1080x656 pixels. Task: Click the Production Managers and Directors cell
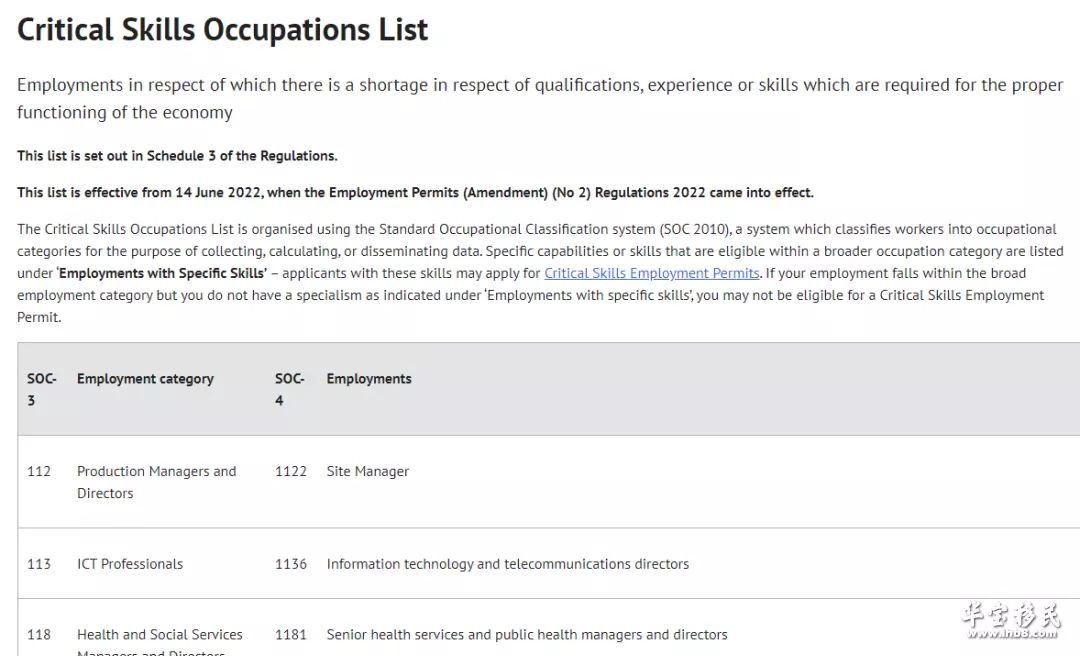click(x=156, y=482)
